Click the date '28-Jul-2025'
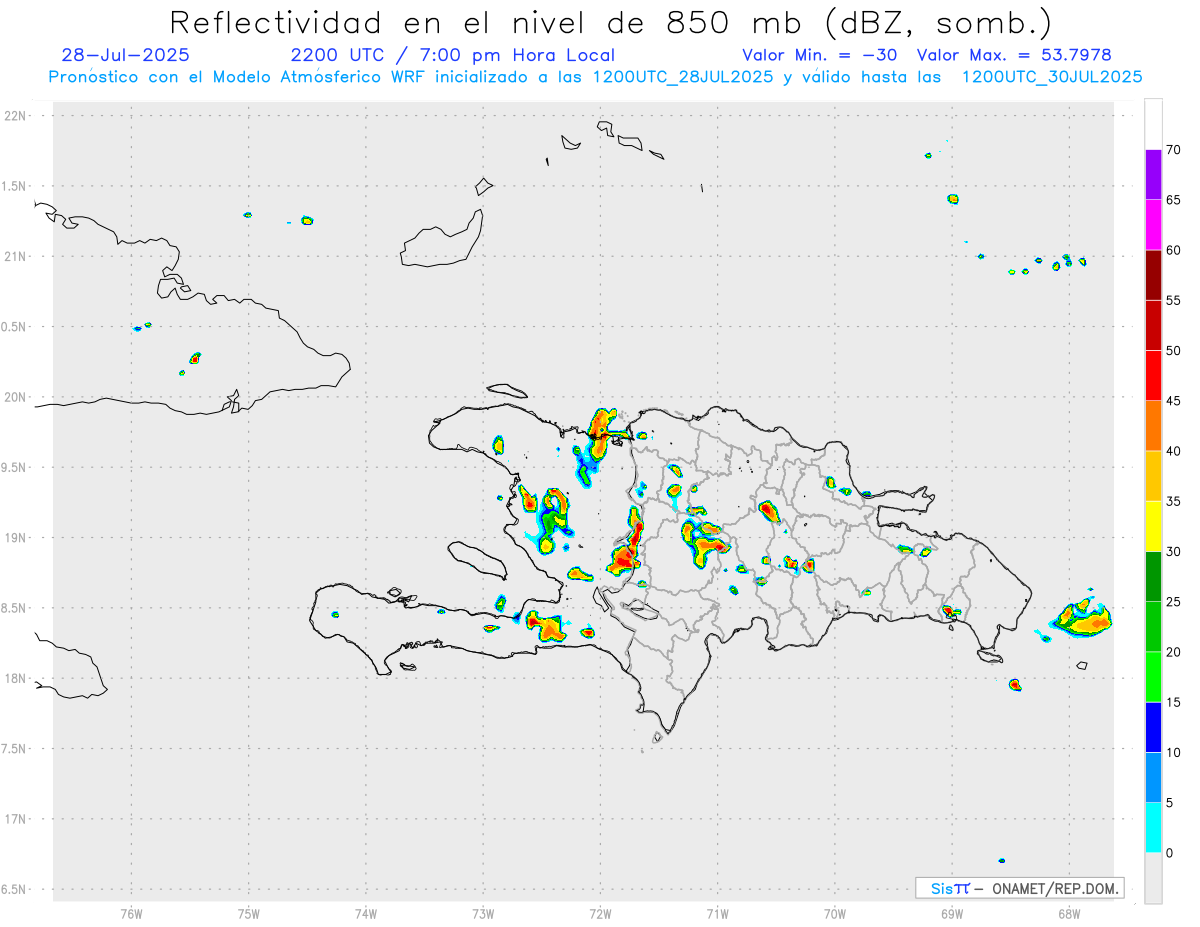1200x927 pixels. pyautogui.click(x=125, y=55)
